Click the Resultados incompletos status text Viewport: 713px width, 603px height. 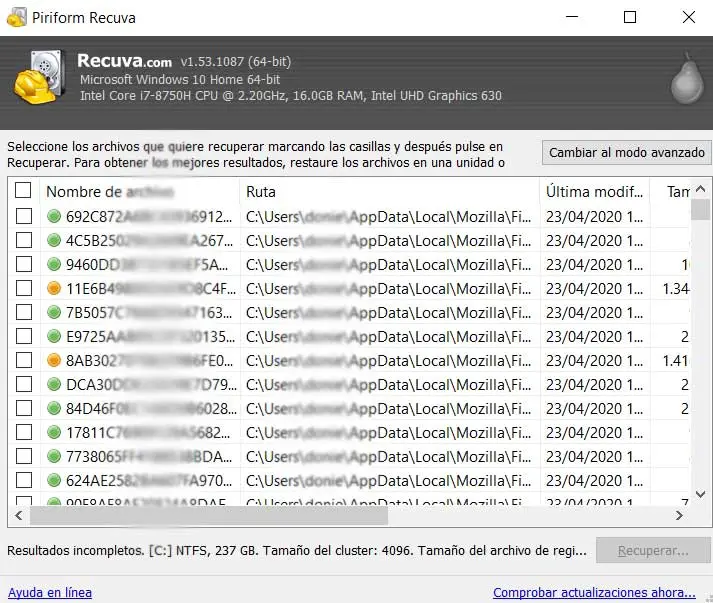pyautogui.click(x=296, y=551)
